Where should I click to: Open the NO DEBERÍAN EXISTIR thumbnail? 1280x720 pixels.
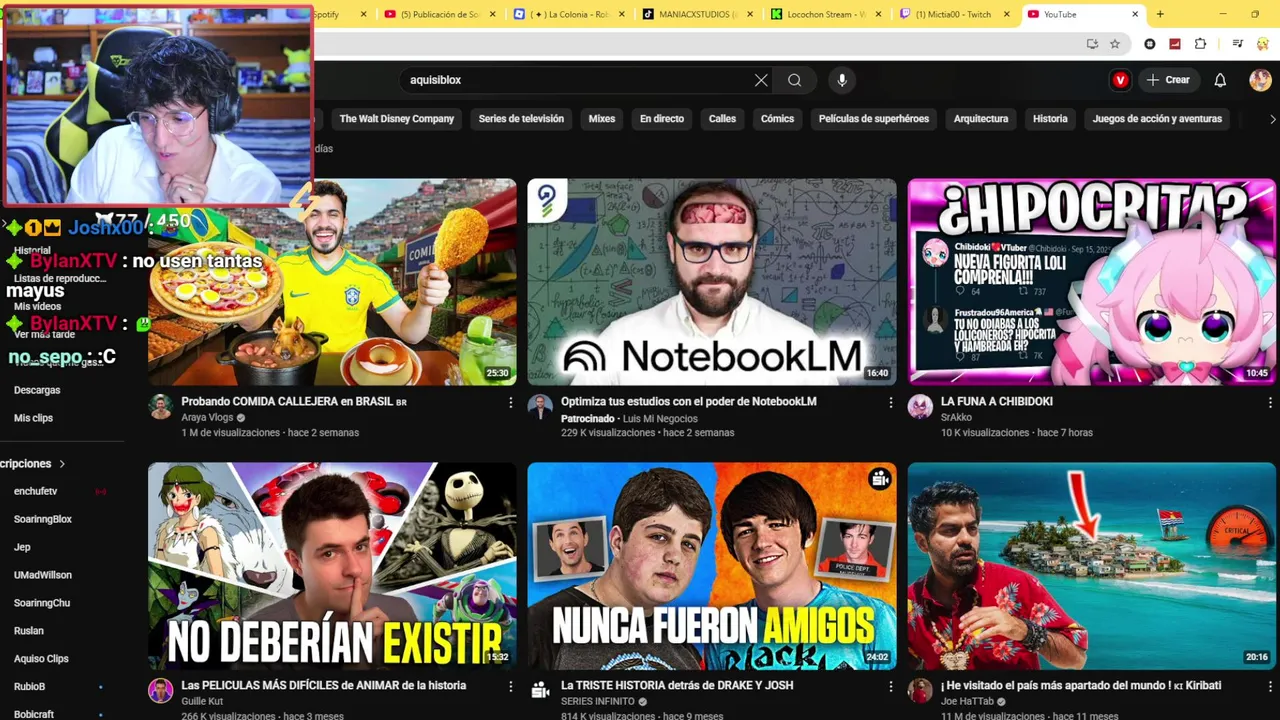pyautogui.click(x=332, y=566)
